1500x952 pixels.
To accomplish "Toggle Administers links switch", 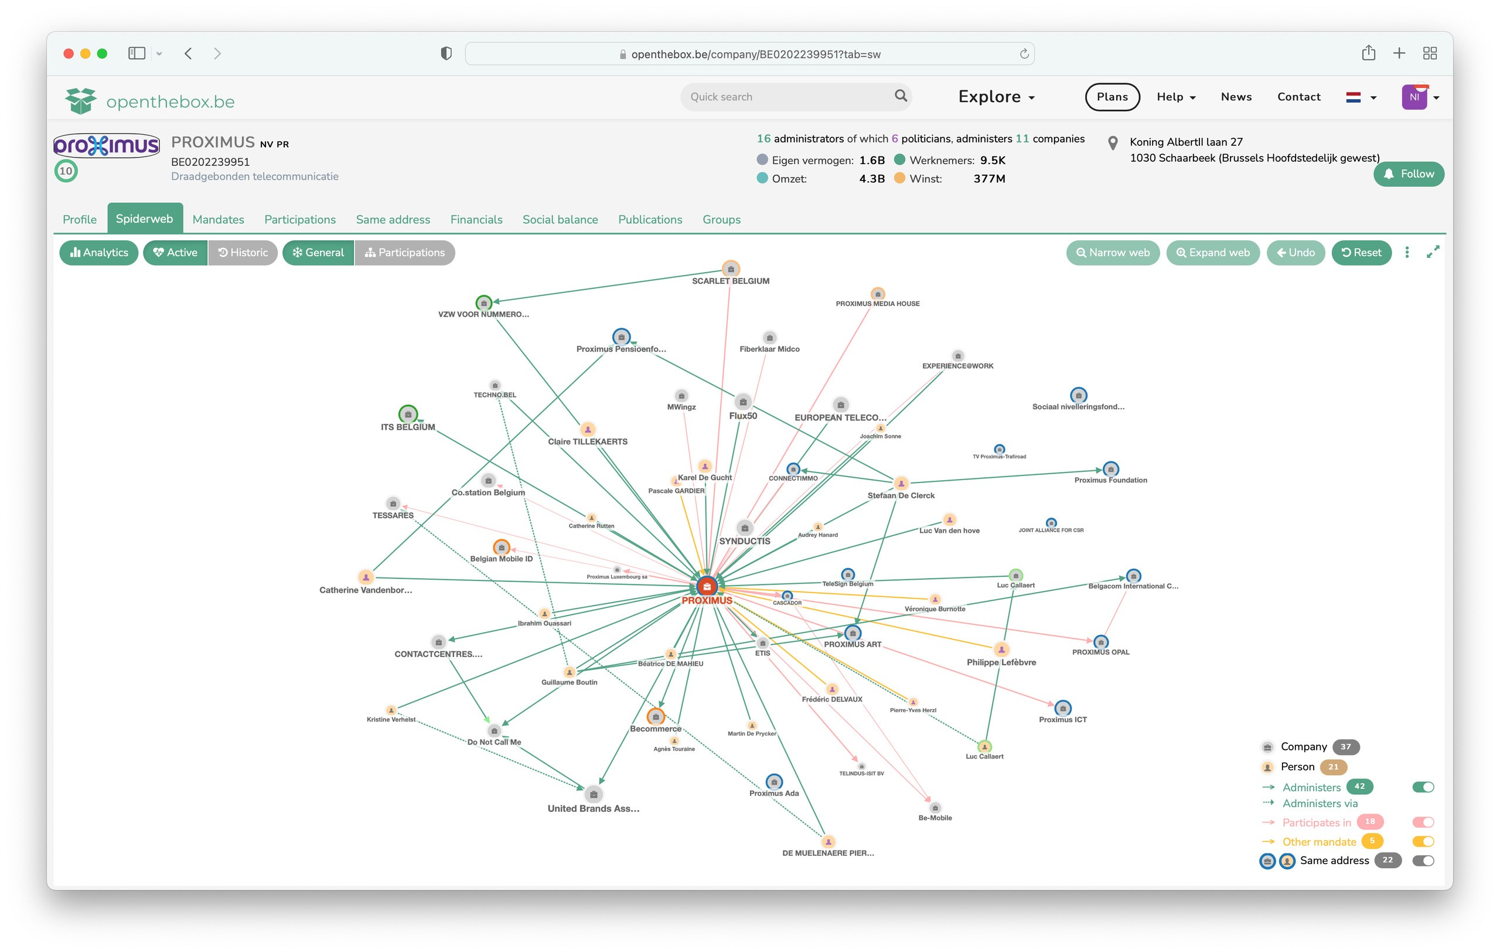I will (1423, 787).
